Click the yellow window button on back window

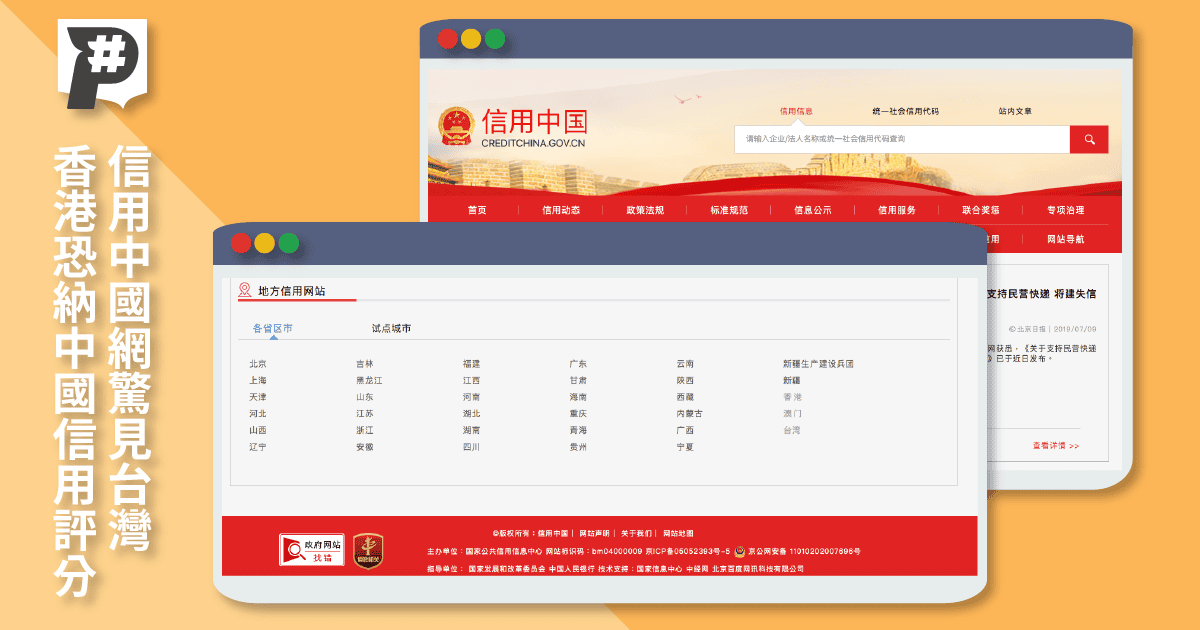click(471, 40)
